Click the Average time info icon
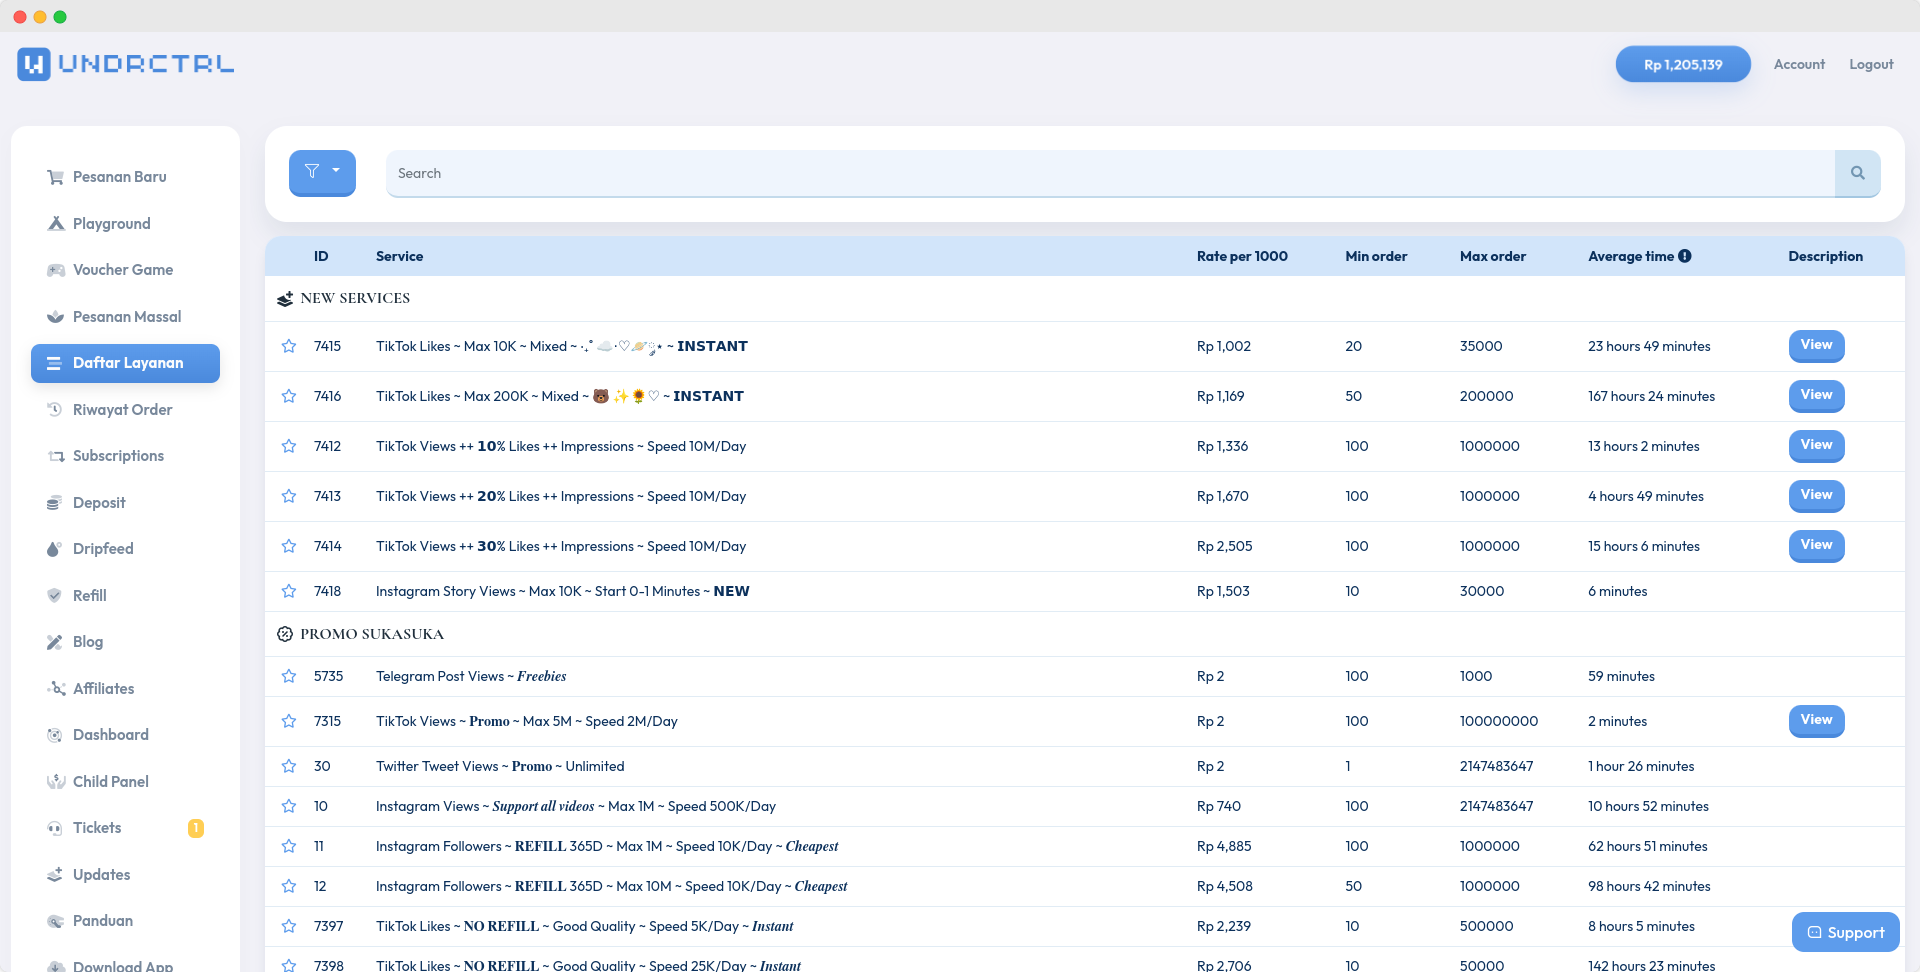The height and width of the screenshot is (972, 1920). pos(1685,255)
